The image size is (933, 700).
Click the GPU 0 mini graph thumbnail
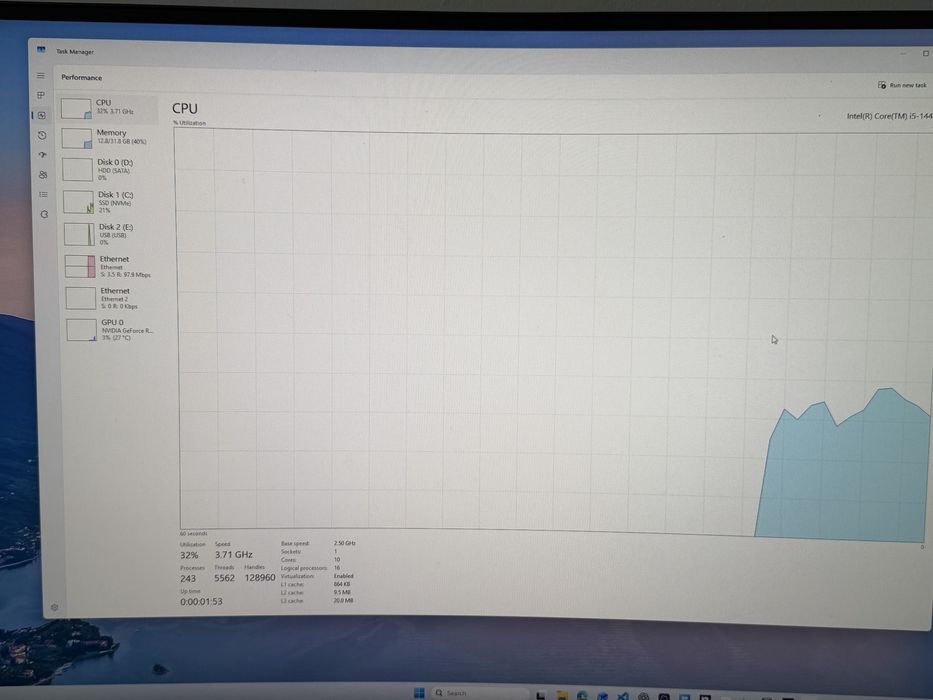point(82,330)
